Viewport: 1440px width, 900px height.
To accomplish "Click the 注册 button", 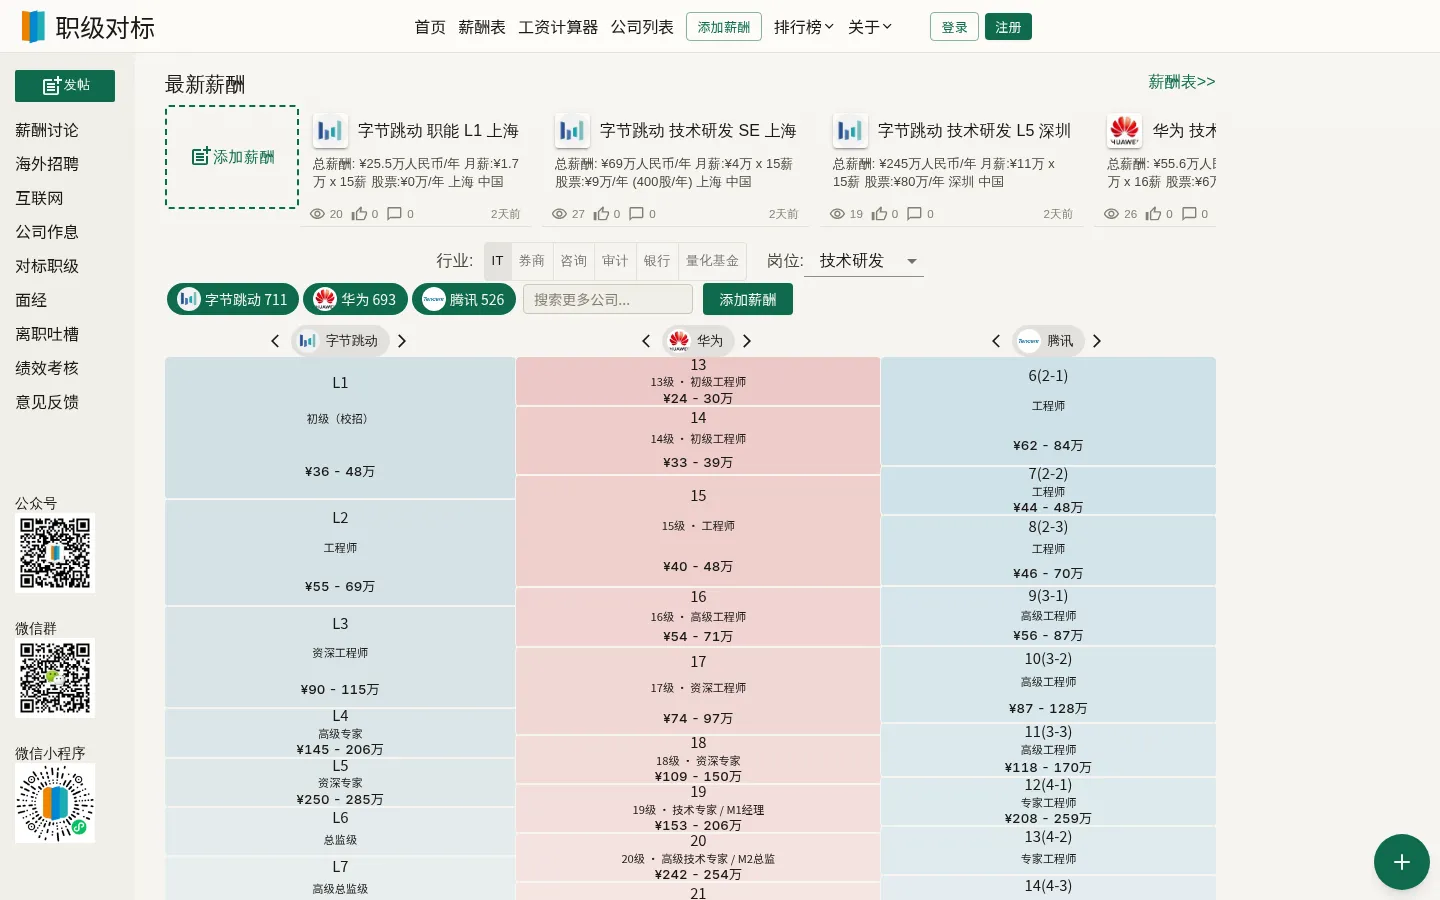I will (1008, 27).
